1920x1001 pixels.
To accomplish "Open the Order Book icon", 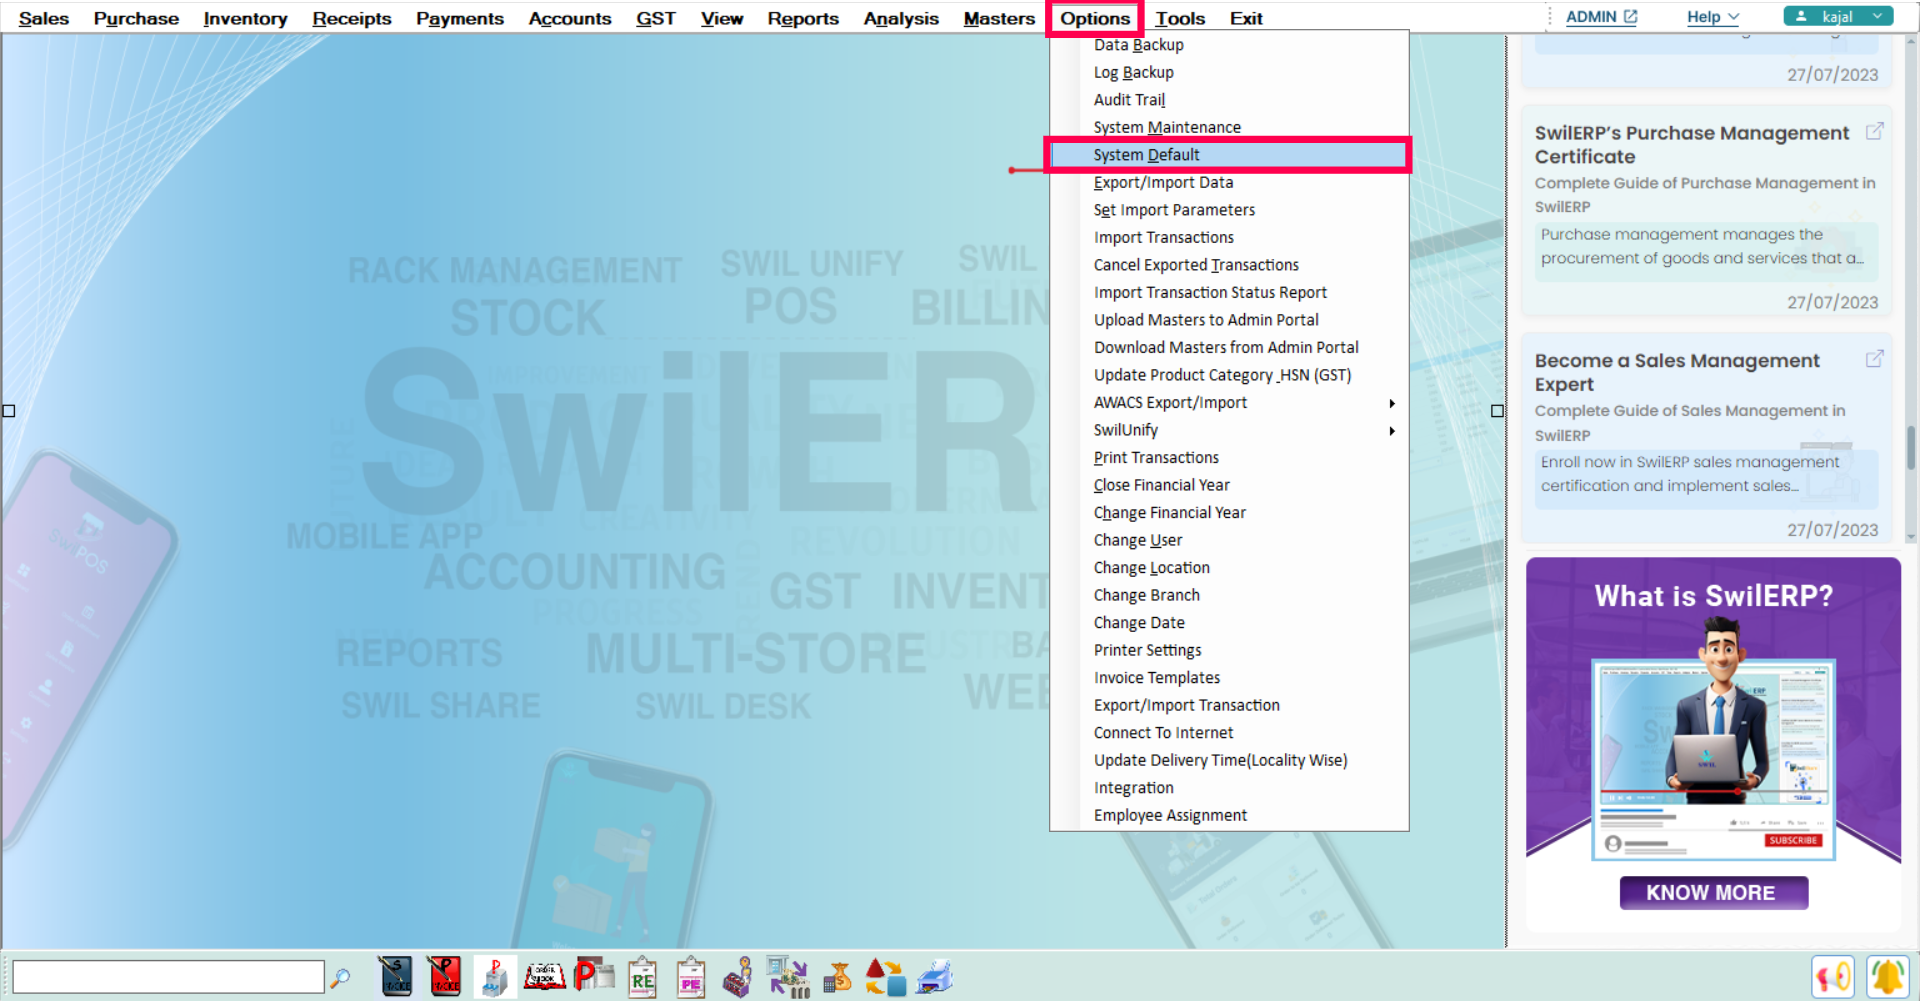I will point(545,976).
